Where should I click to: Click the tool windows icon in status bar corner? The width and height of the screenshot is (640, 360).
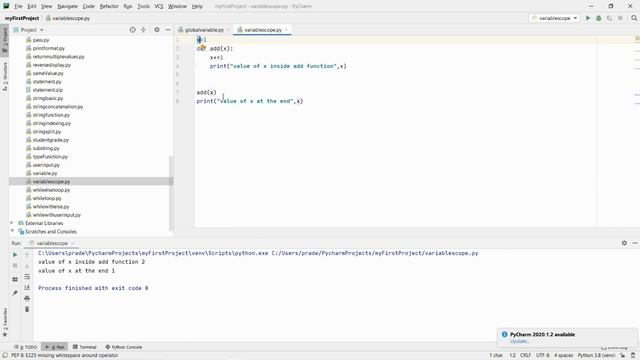5,356
